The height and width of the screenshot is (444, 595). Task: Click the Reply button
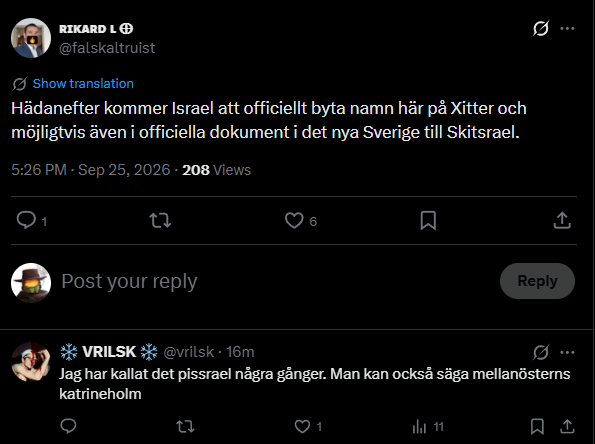[x=537, y=281]
